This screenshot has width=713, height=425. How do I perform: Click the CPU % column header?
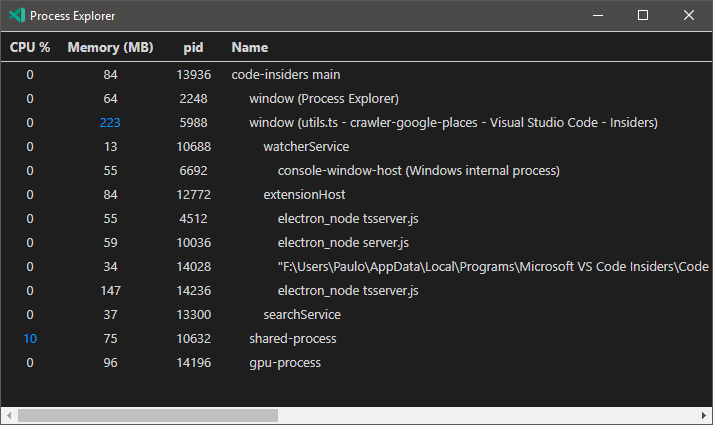click(x=30, y=47)
